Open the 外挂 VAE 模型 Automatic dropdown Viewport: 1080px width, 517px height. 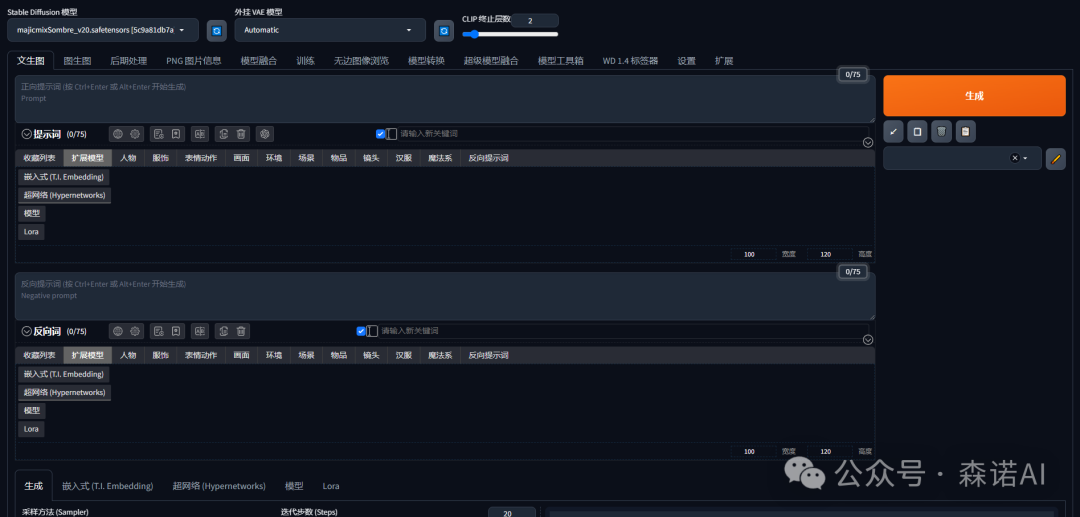330,30
